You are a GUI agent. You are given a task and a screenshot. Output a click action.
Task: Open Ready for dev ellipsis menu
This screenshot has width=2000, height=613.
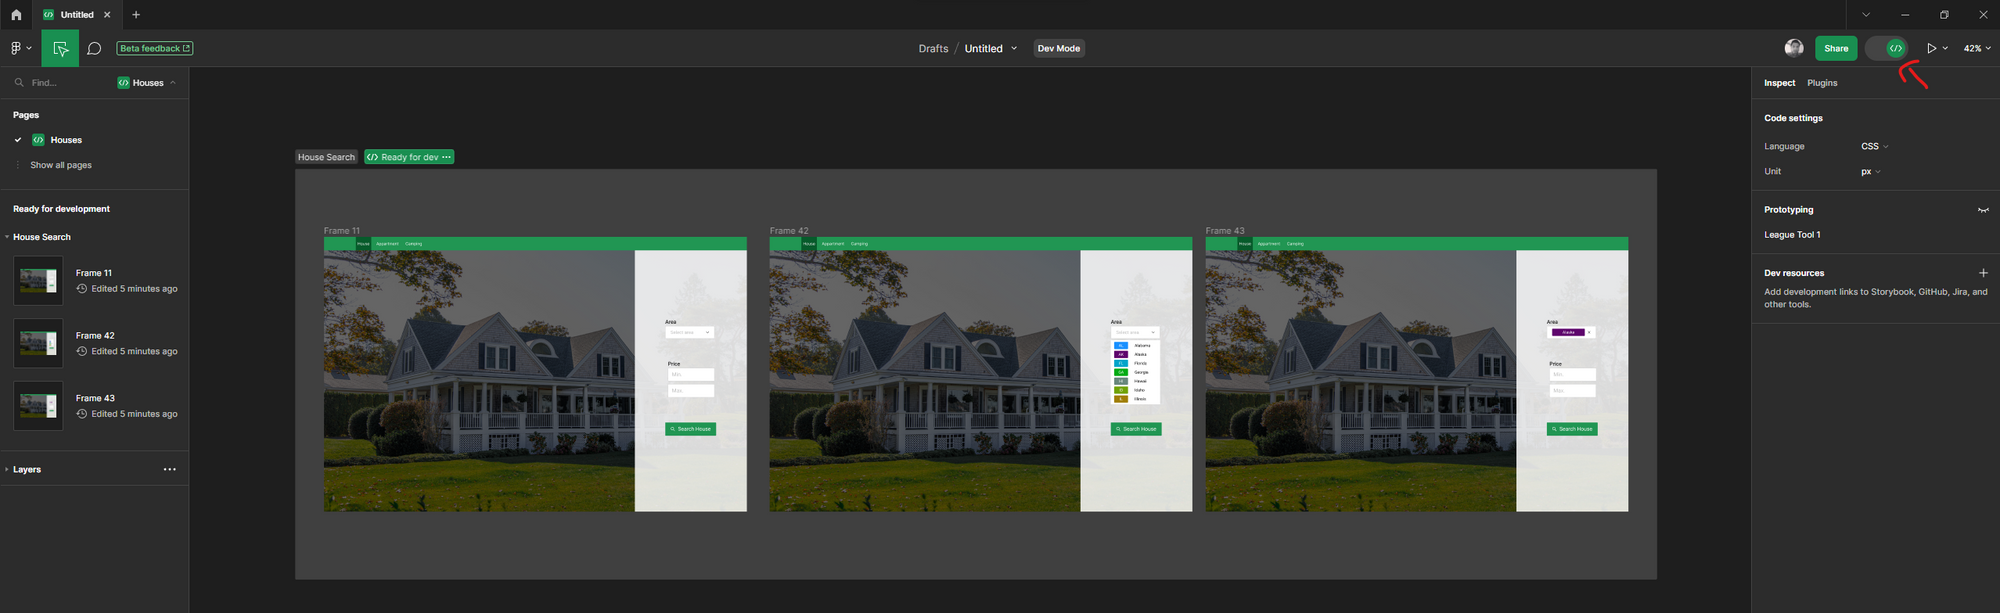[x=447, y=157]
